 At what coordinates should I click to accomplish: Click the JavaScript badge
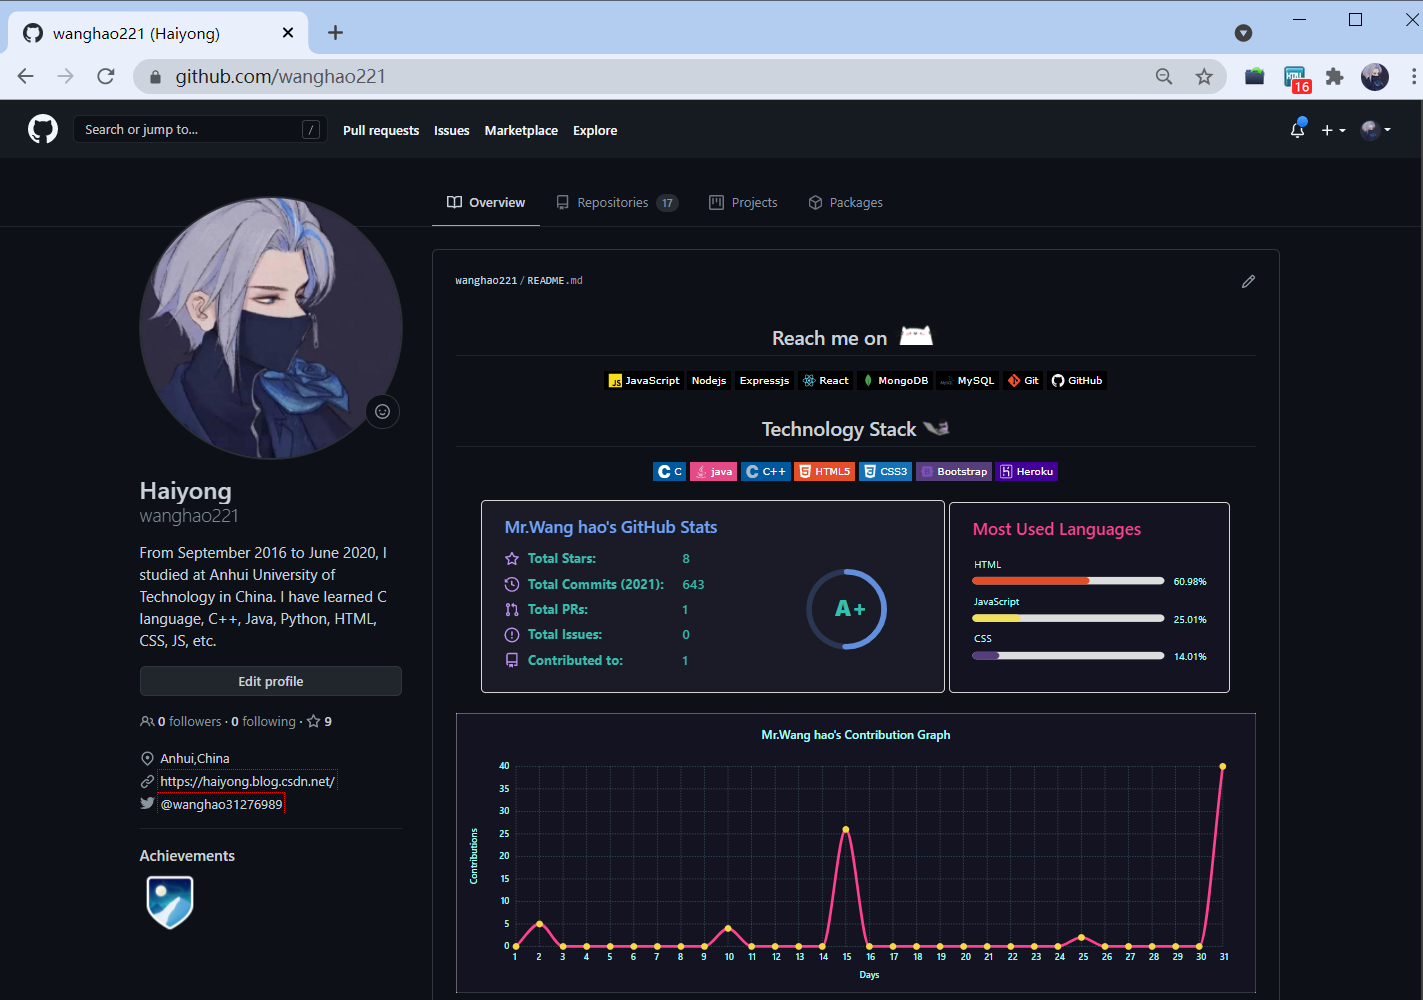(x=645, y=380)
